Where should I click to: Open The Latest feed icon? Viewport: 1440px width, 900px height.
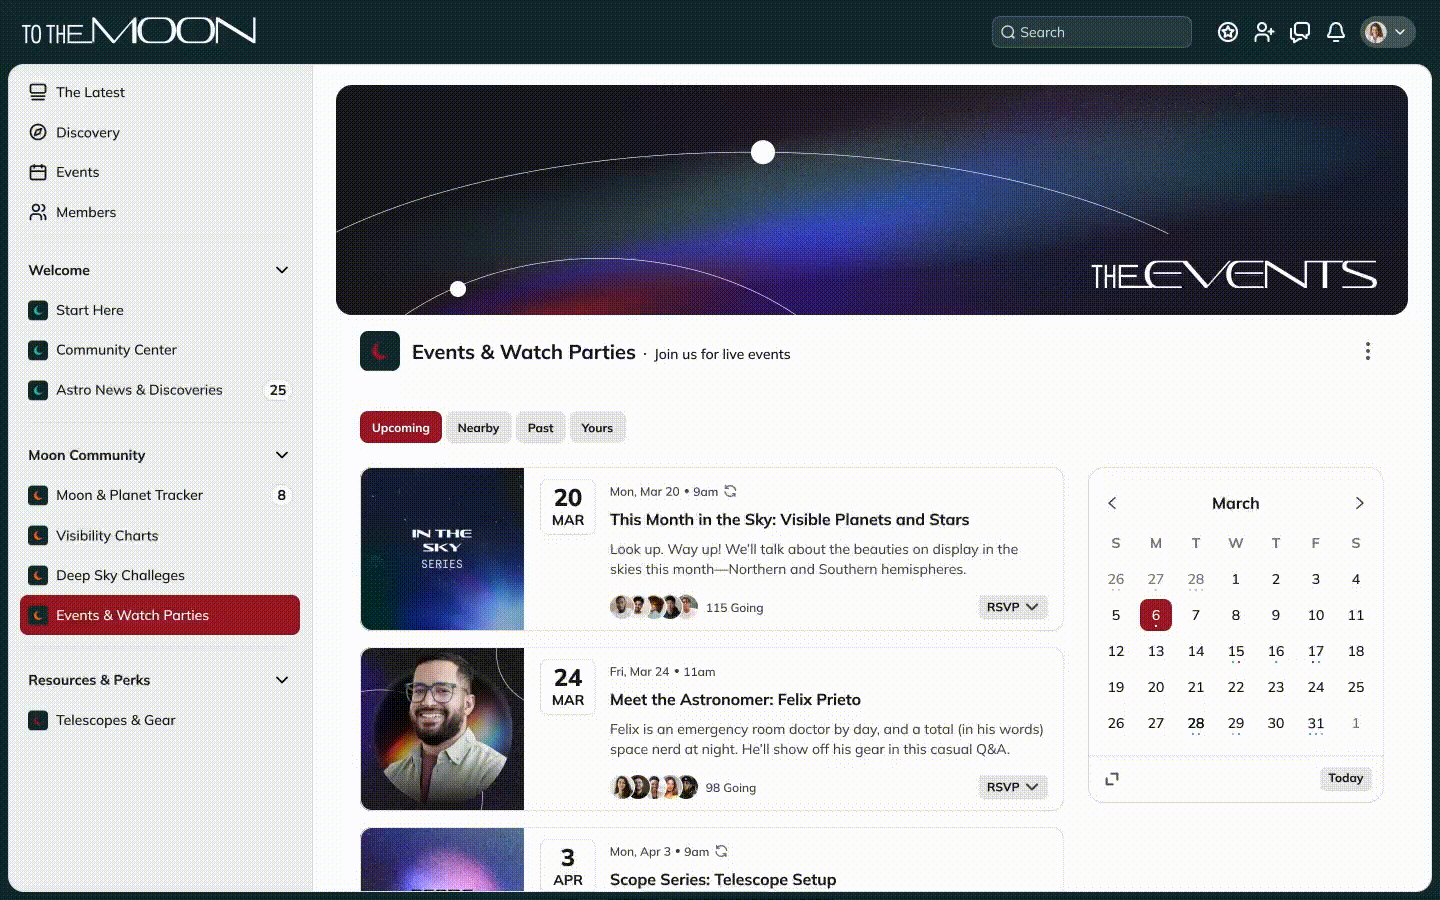38,92
